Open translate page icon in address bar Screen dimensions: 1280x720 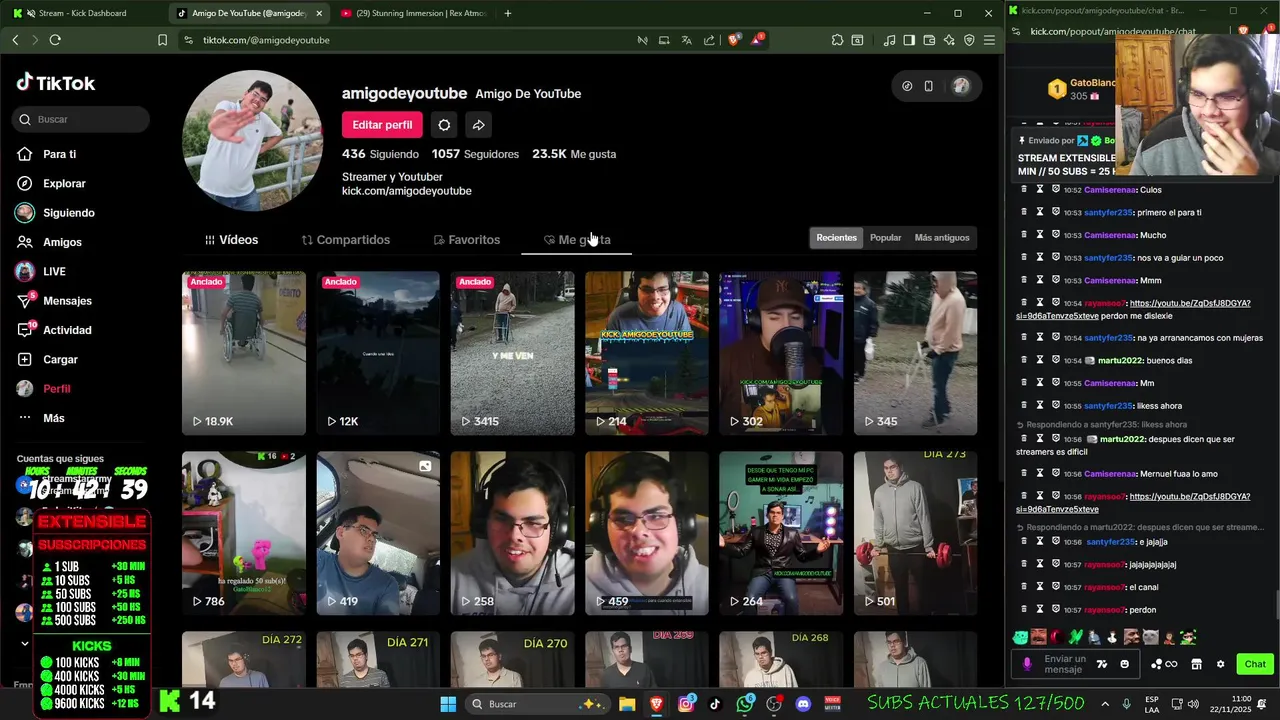point(686,40)
